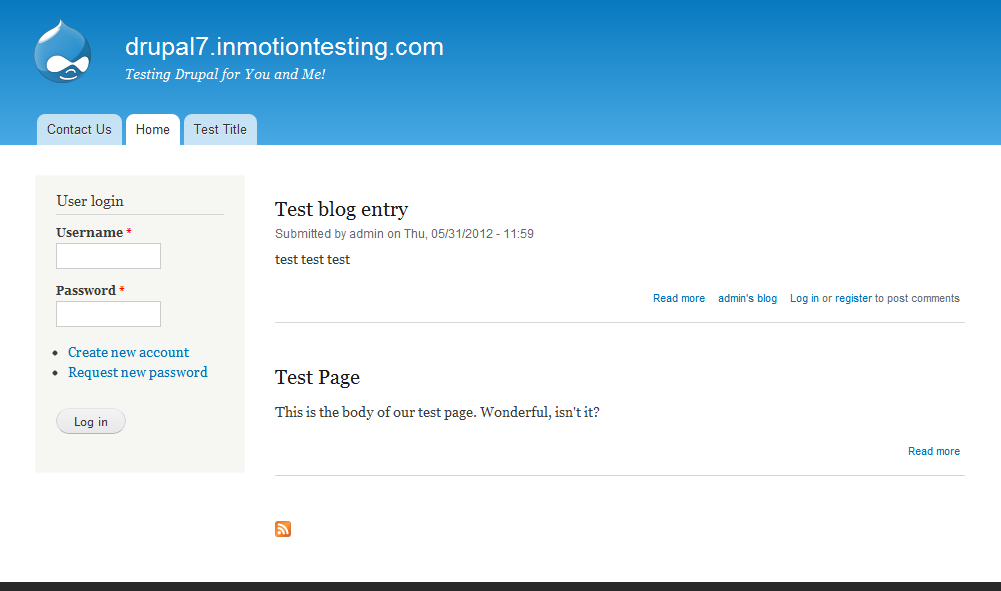Image resolution: width=1001 pixels, height=591 pixels.
Task: Open the Test Title tab
Action: click(220, 130)
